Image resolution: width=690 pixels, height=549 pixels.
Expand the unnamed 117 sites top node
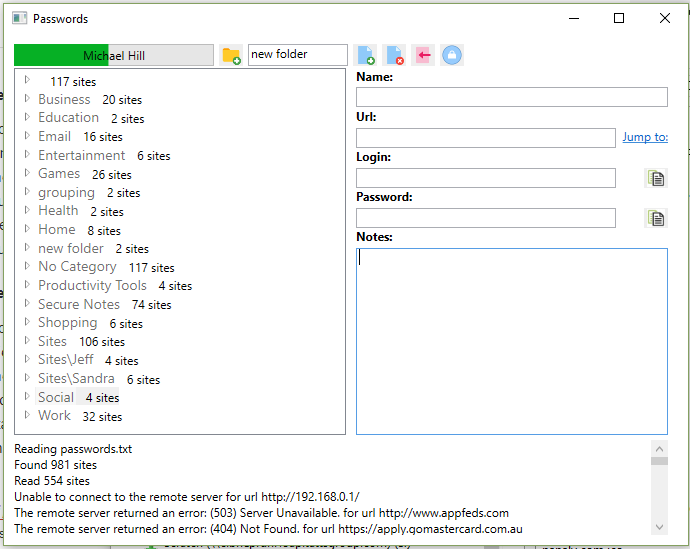27,80
